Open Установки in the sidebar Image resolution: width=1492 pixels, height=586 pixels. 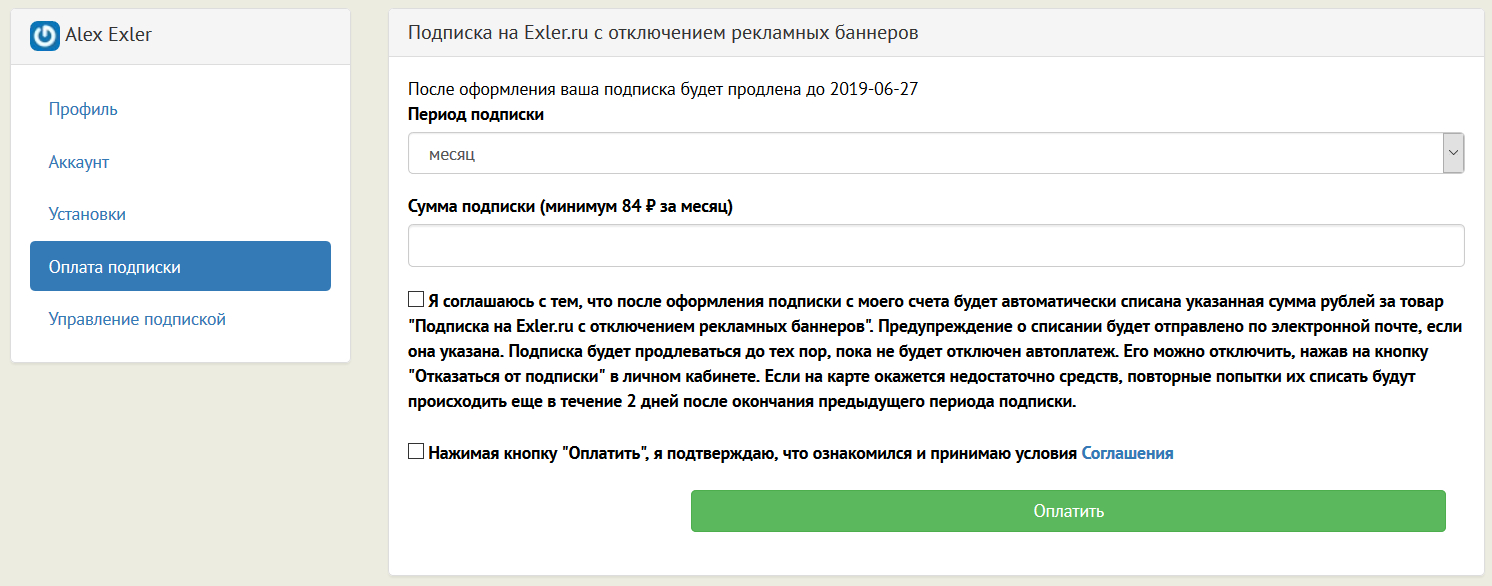[87, 214]
